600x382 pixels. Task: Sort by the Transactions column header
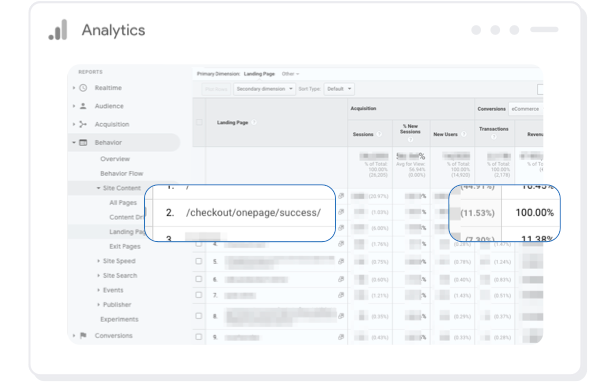pos(494,129)
